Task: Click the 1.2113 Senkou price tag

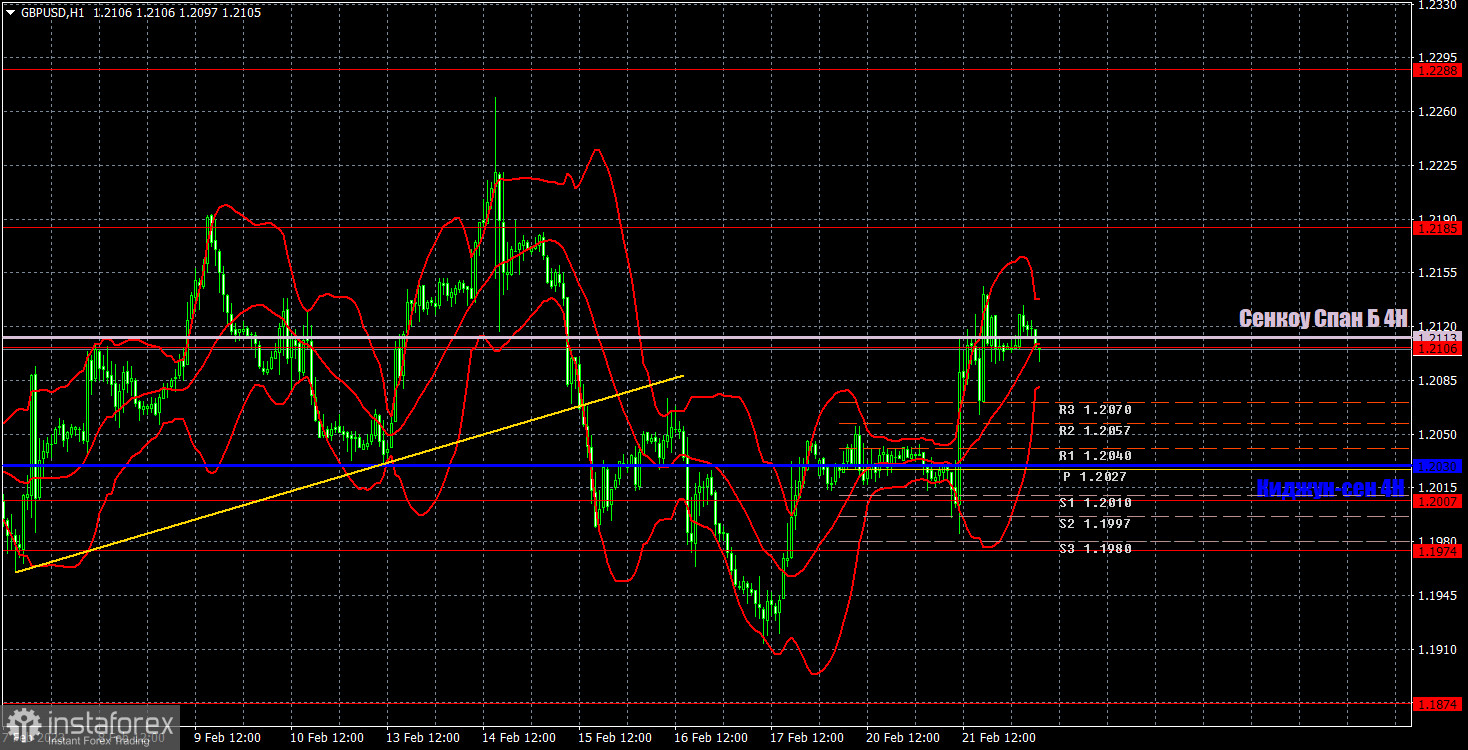Action: [1439, 337]
